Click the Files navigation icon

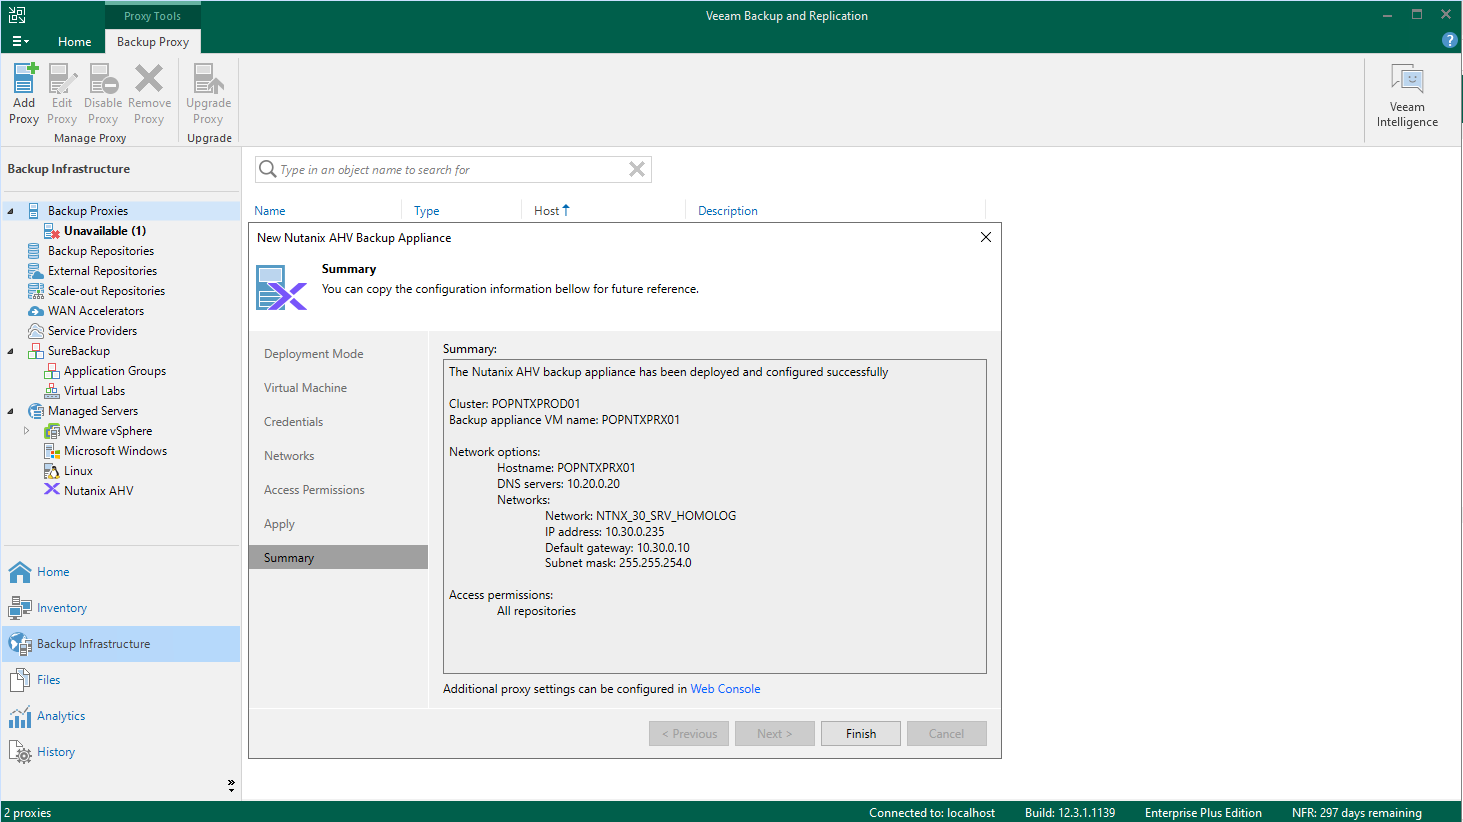coord(20,680)
